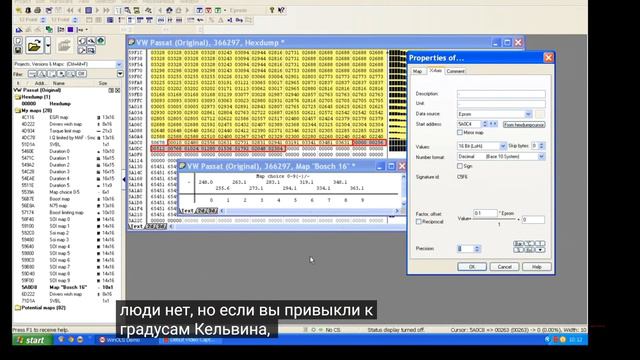Select the Duration 0 row in maps list
This screenshot has width=640, height=360.
click(67, 151)
